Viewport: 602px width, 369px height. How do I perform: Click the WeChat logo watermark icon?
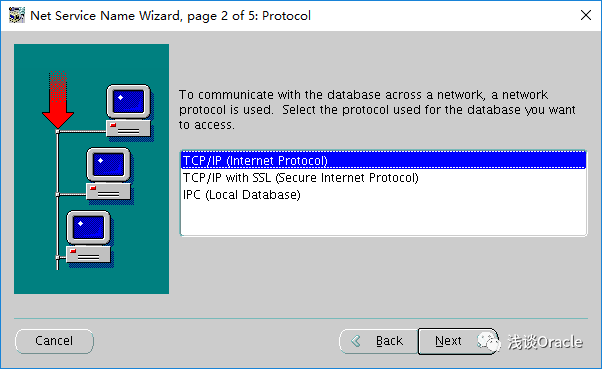[489, 341]
